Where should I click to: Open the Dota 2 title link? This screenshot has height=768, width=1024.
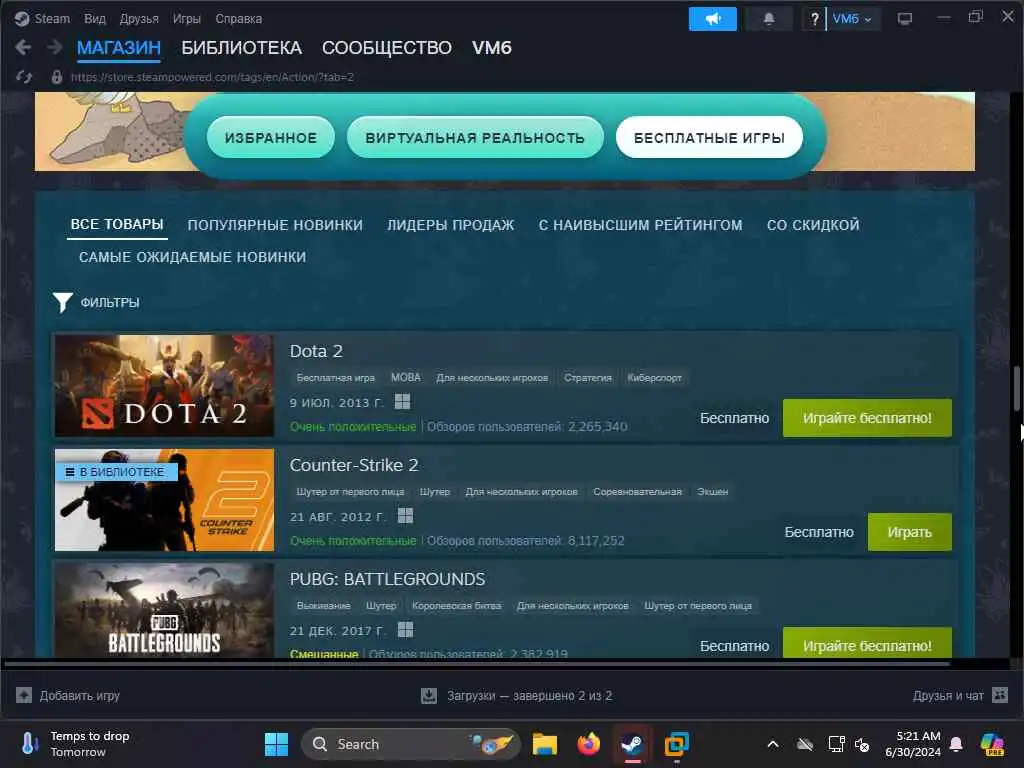[x=316, y=351]
